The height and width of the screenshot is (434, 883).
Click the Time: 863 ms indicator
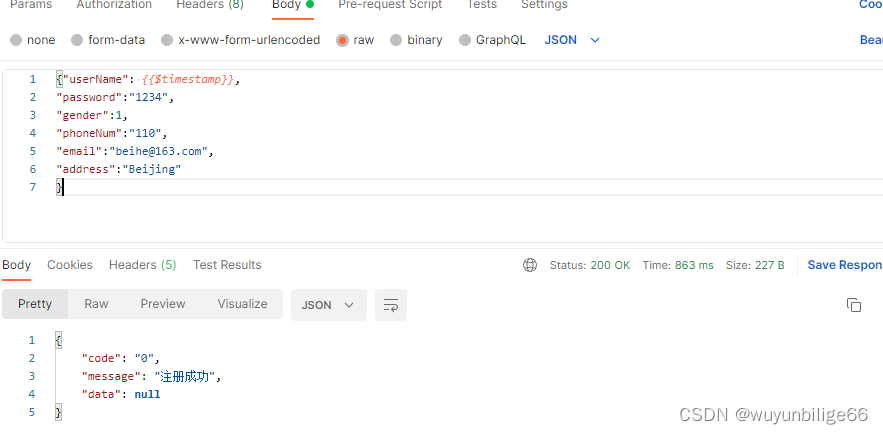point(678,265)
